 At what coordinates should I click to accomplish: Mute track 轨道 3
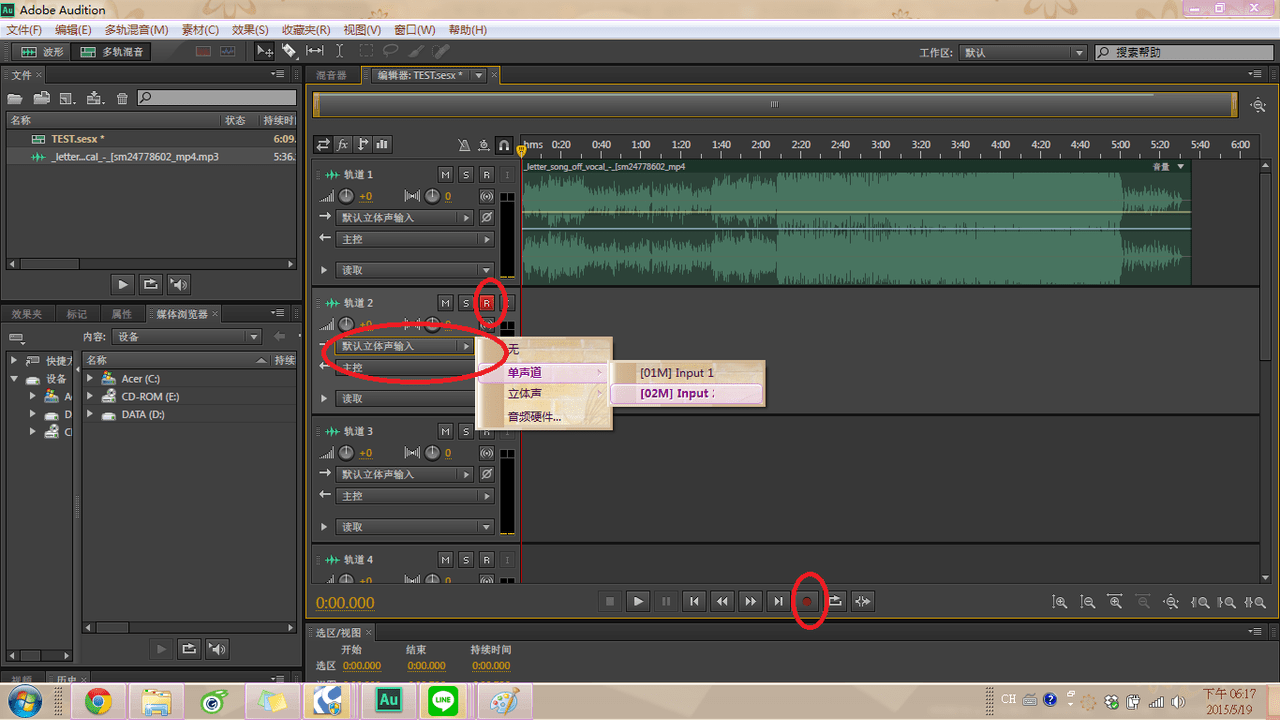tap(446, 432)
